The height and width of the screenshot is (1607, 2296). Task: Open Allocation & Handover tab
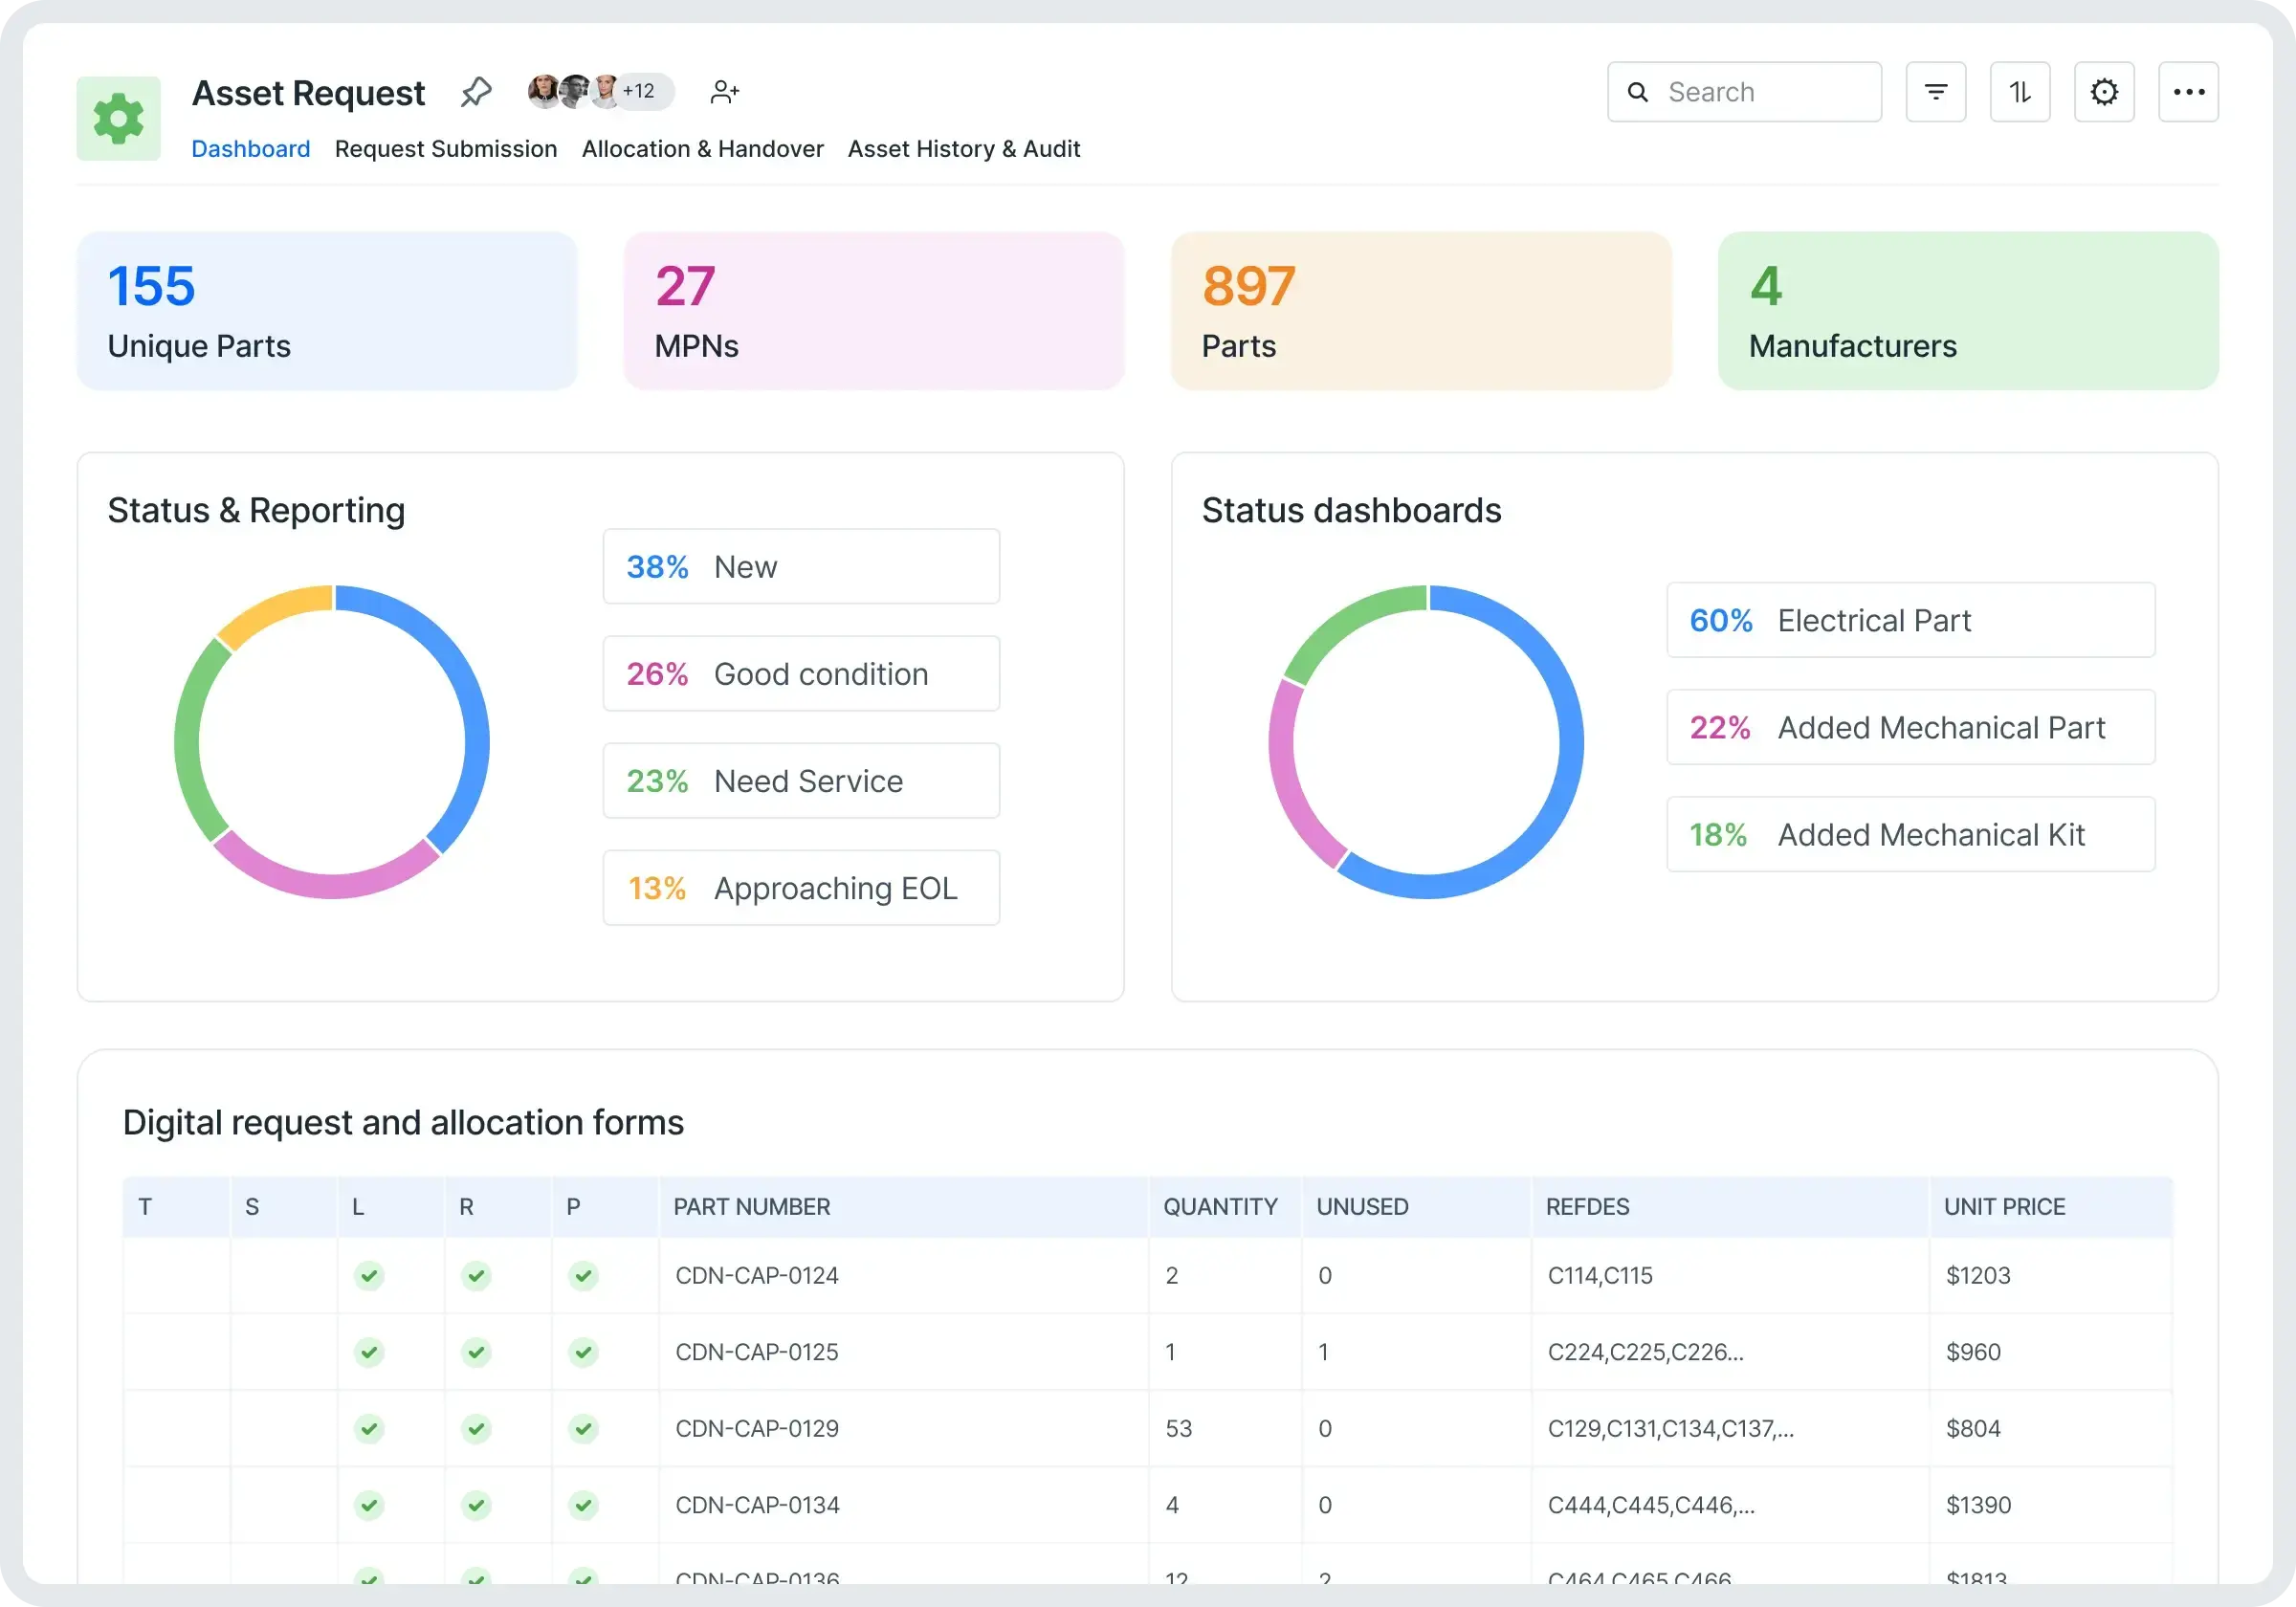(702, 149)
